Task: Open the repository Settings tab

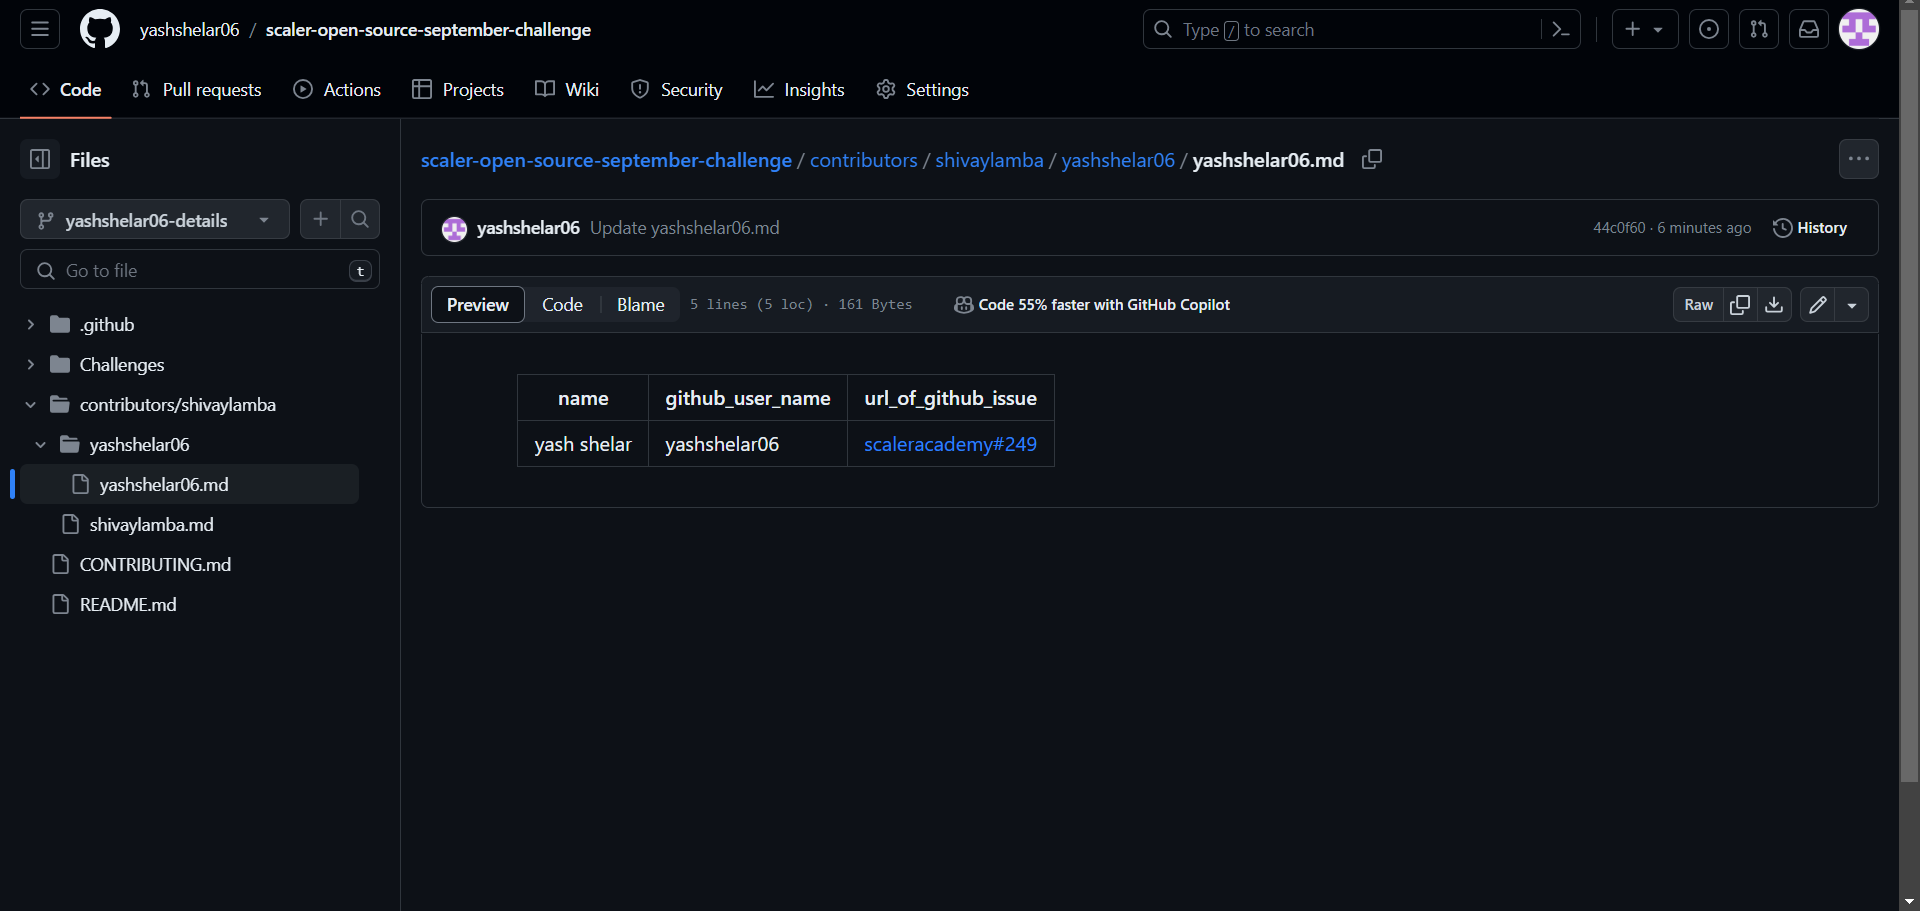Action: tap(921, 89)
